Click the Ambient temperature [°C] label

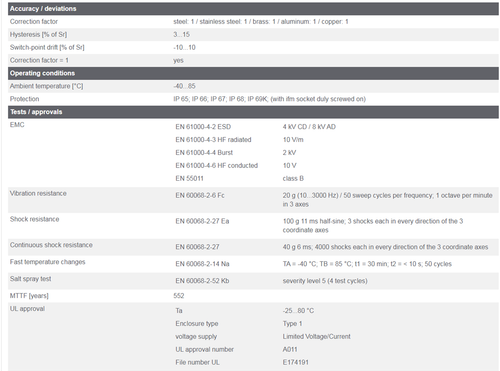tap(46, 86)
